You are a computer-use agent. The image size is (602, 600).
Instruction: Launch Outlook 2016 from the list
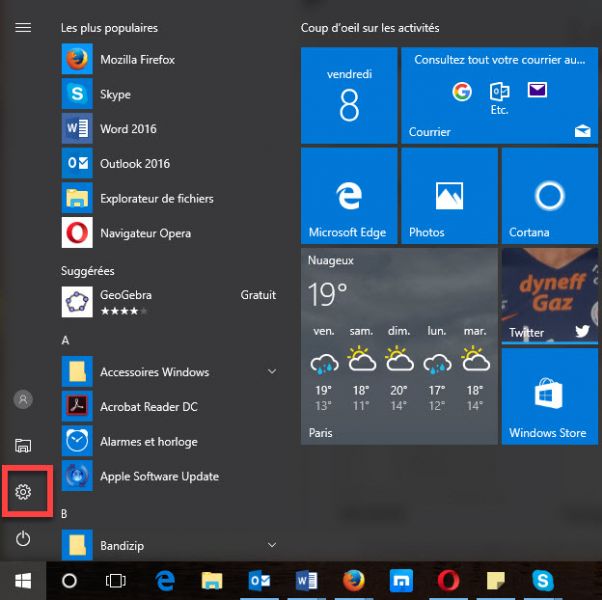point(169,164)
